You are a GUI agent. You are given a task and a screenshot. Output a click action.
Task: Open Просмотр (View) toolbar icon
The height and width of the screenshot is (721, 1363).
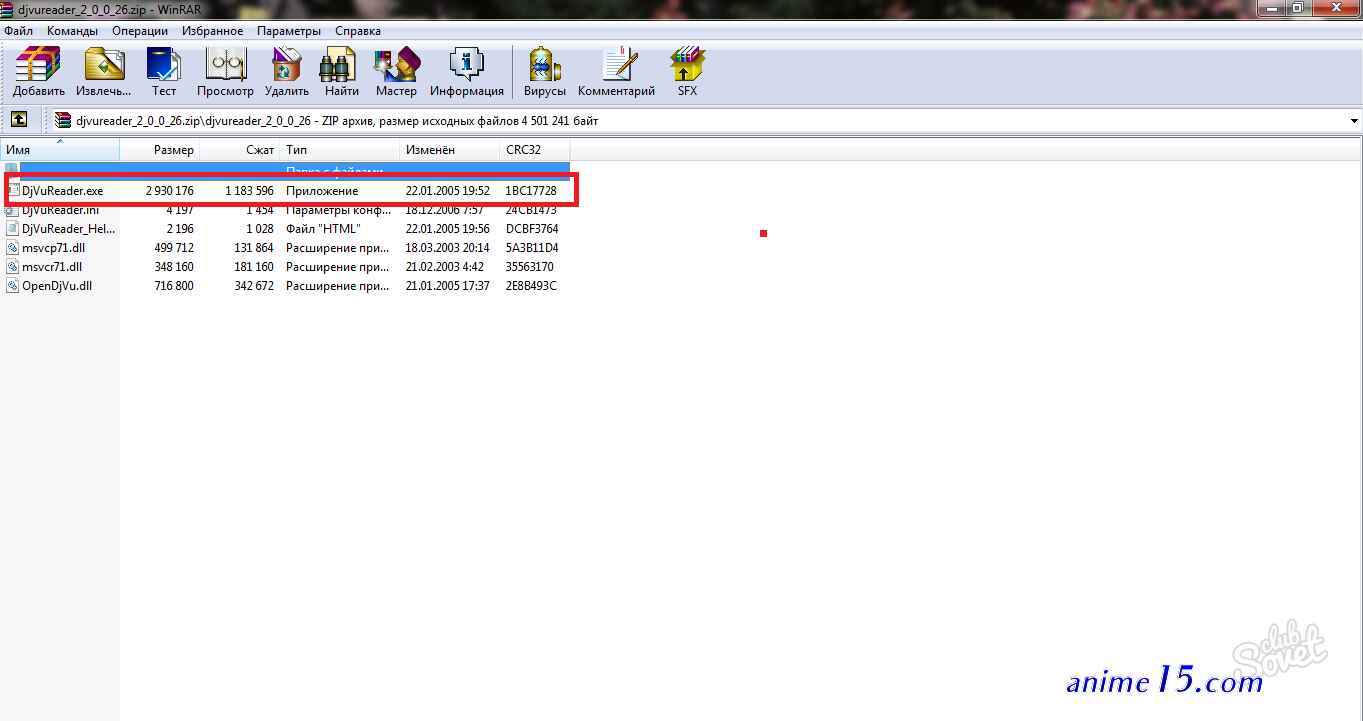(x=225, y=64)
